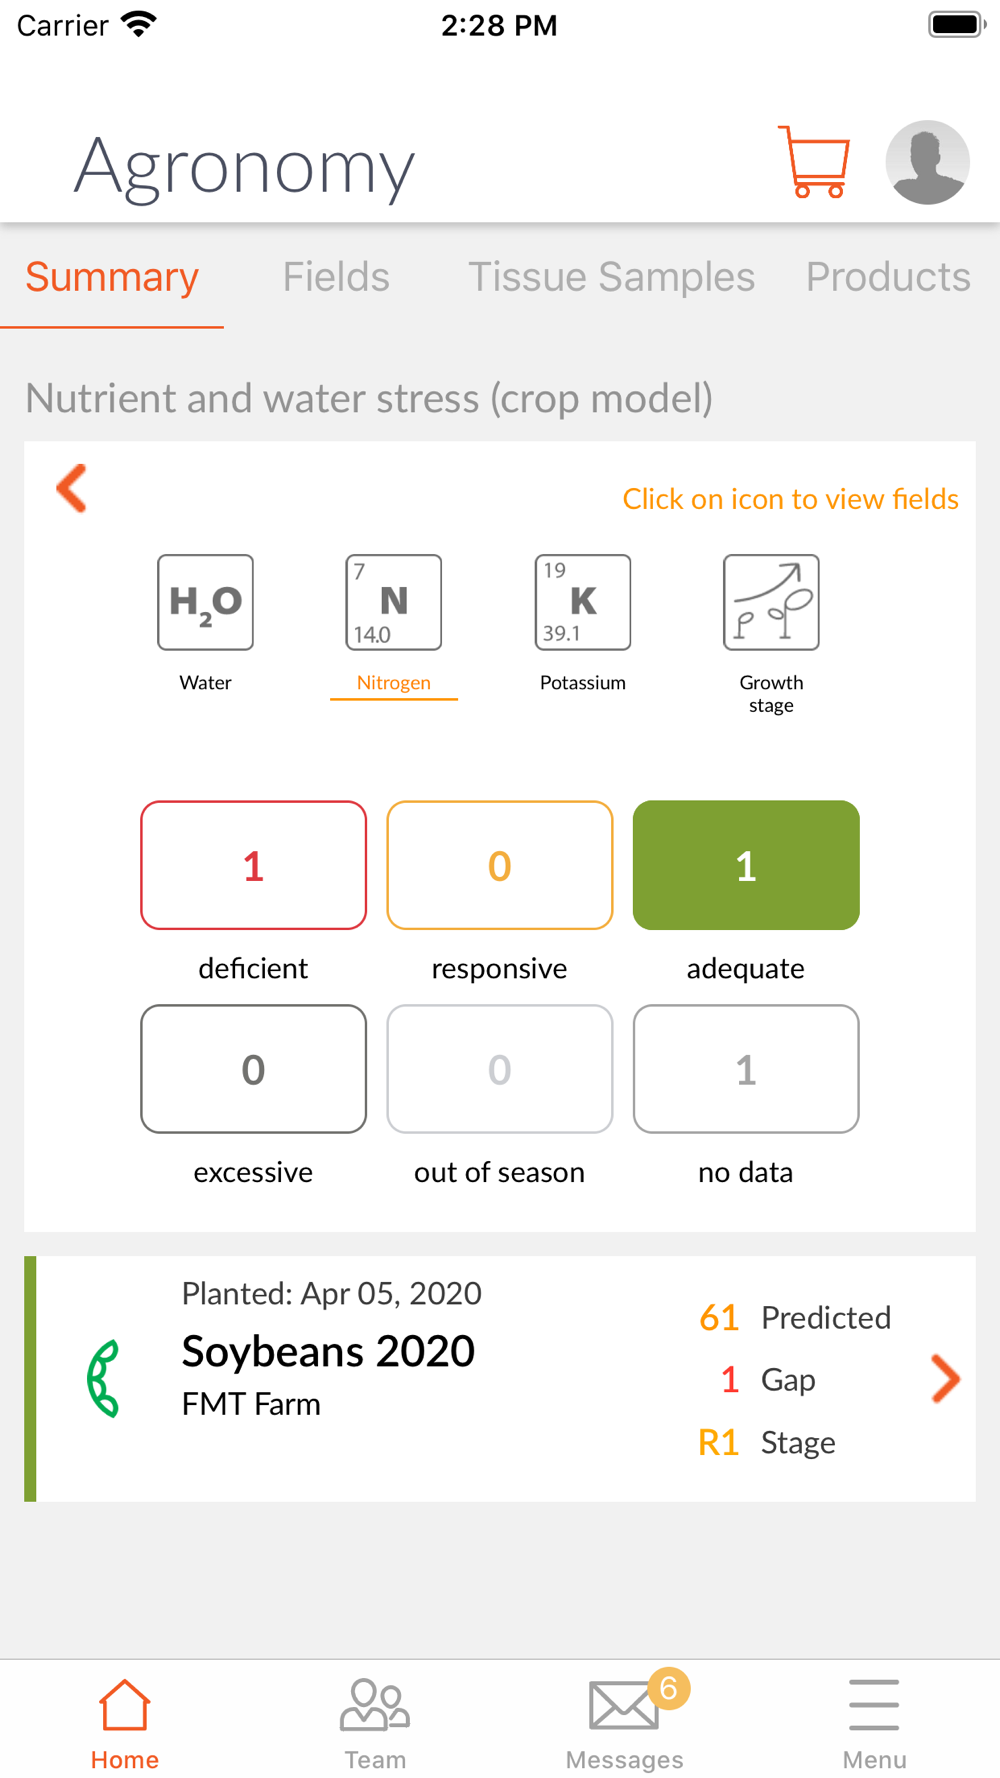The image size is (1000, 1778).
Task: Open the shopping cart
Action: pyautogui.click(x=813, y=162)
